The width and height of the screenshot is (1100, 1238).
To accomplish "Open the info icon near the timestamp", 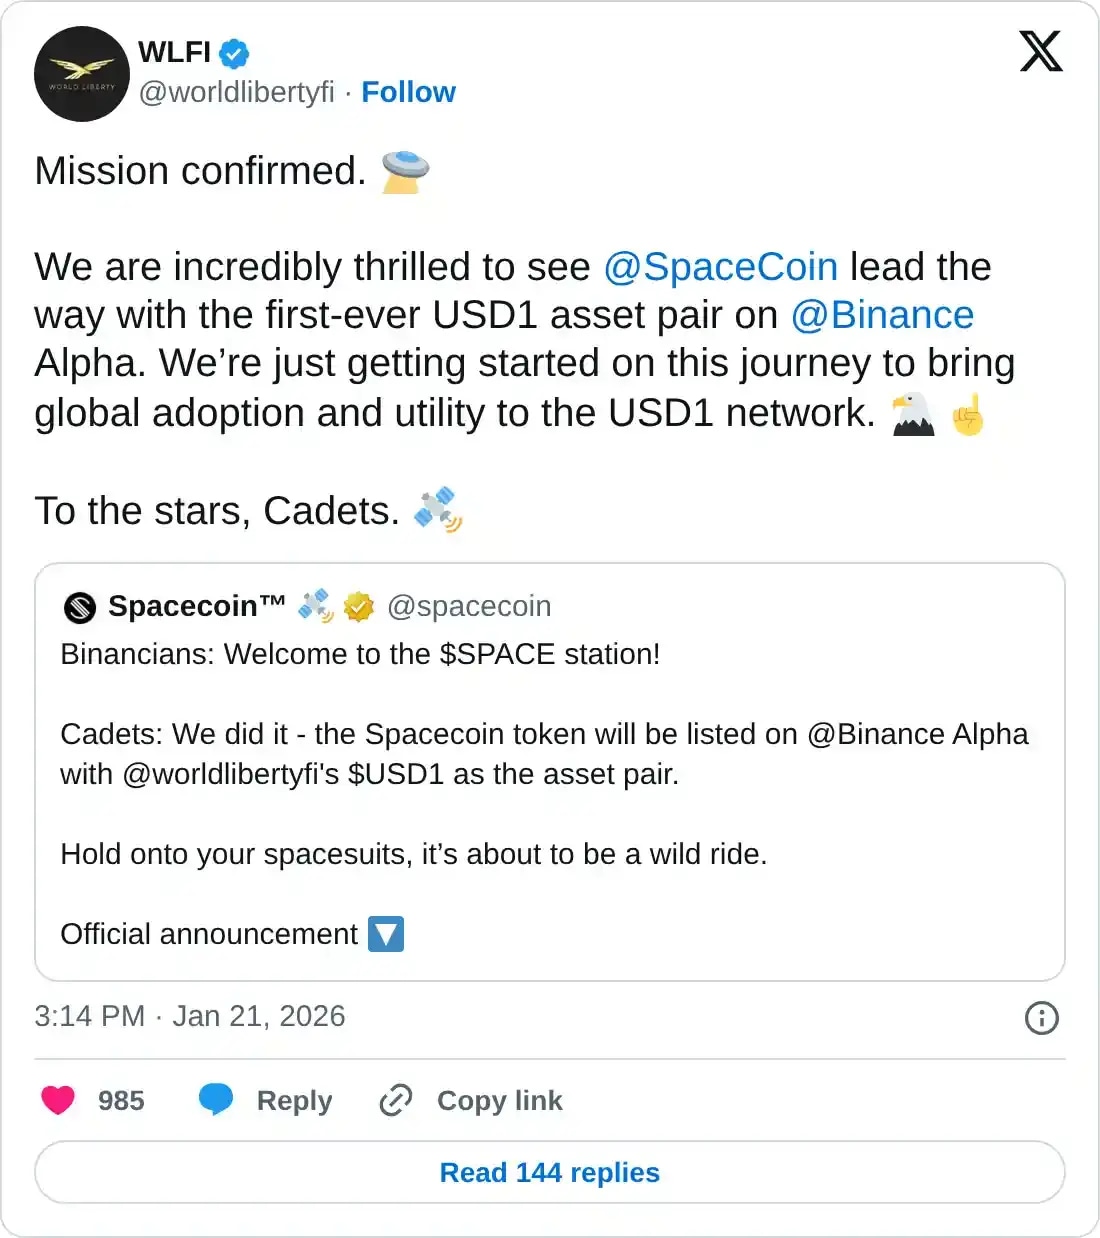I will [x=1041, y=1018].
